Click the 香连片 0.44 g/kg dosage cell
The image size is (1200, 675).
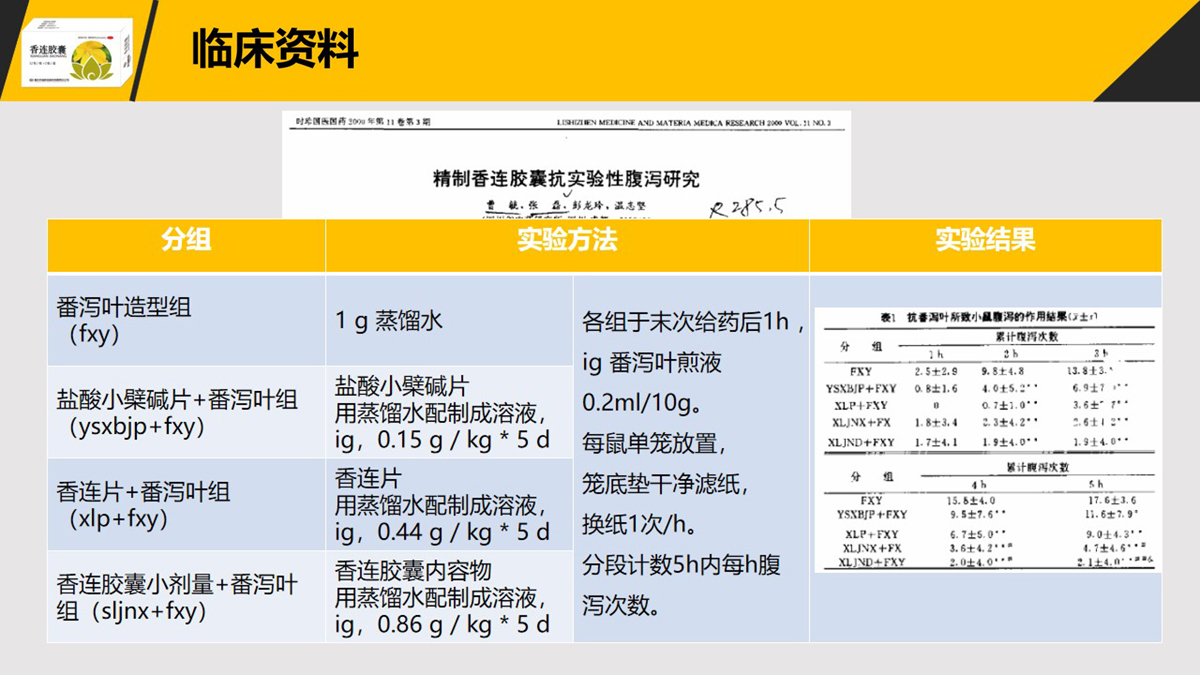[x=449, y=504]
